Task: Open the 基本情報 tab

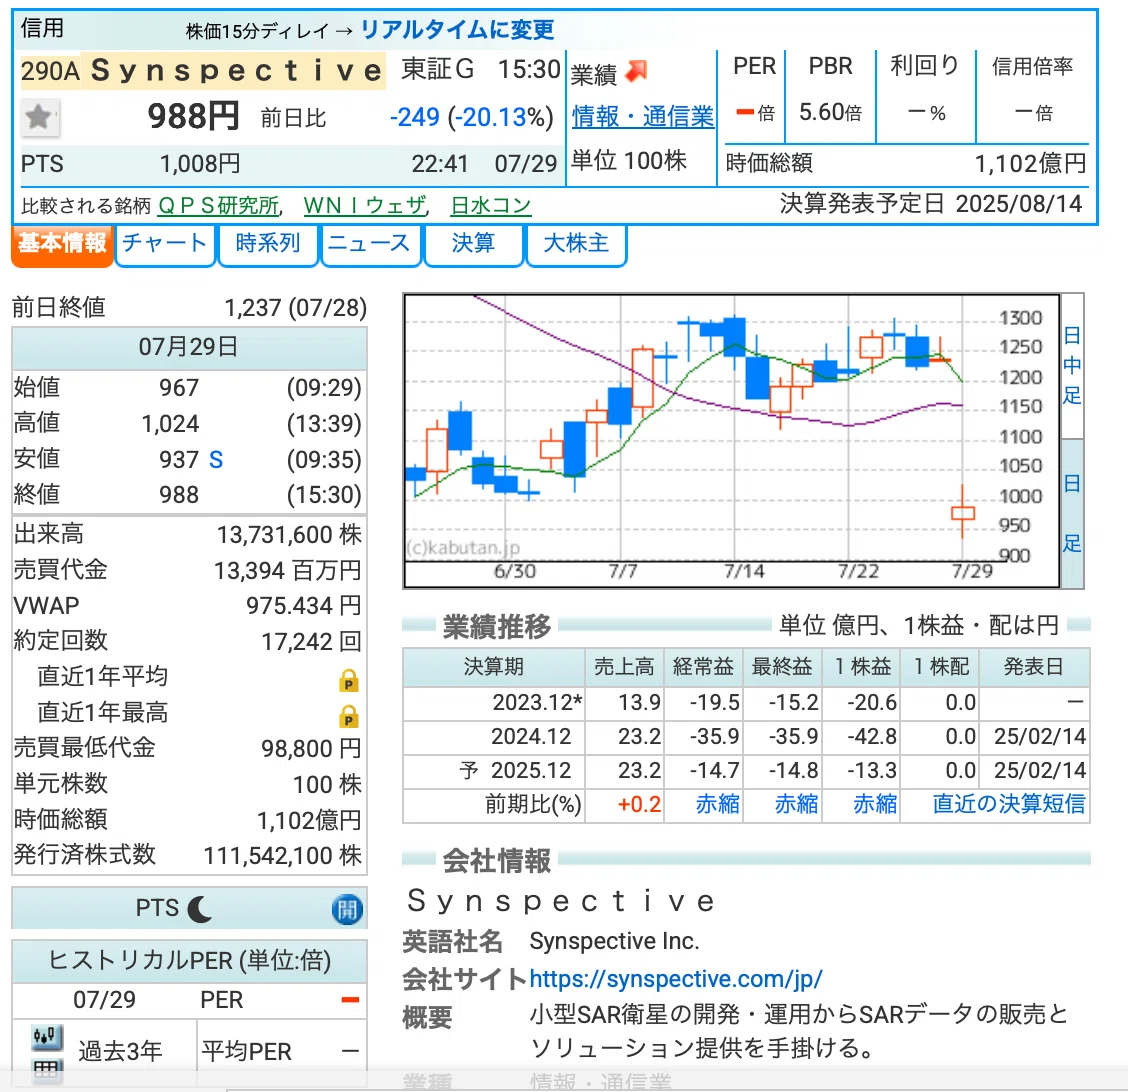Action: 63,245
